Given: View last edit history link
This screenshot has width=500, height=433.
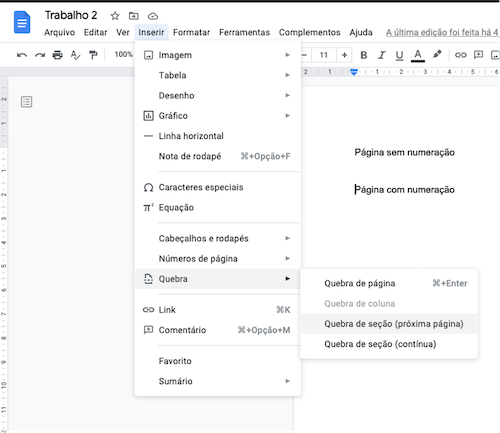Looking at the screenshot, I should 442,32.
